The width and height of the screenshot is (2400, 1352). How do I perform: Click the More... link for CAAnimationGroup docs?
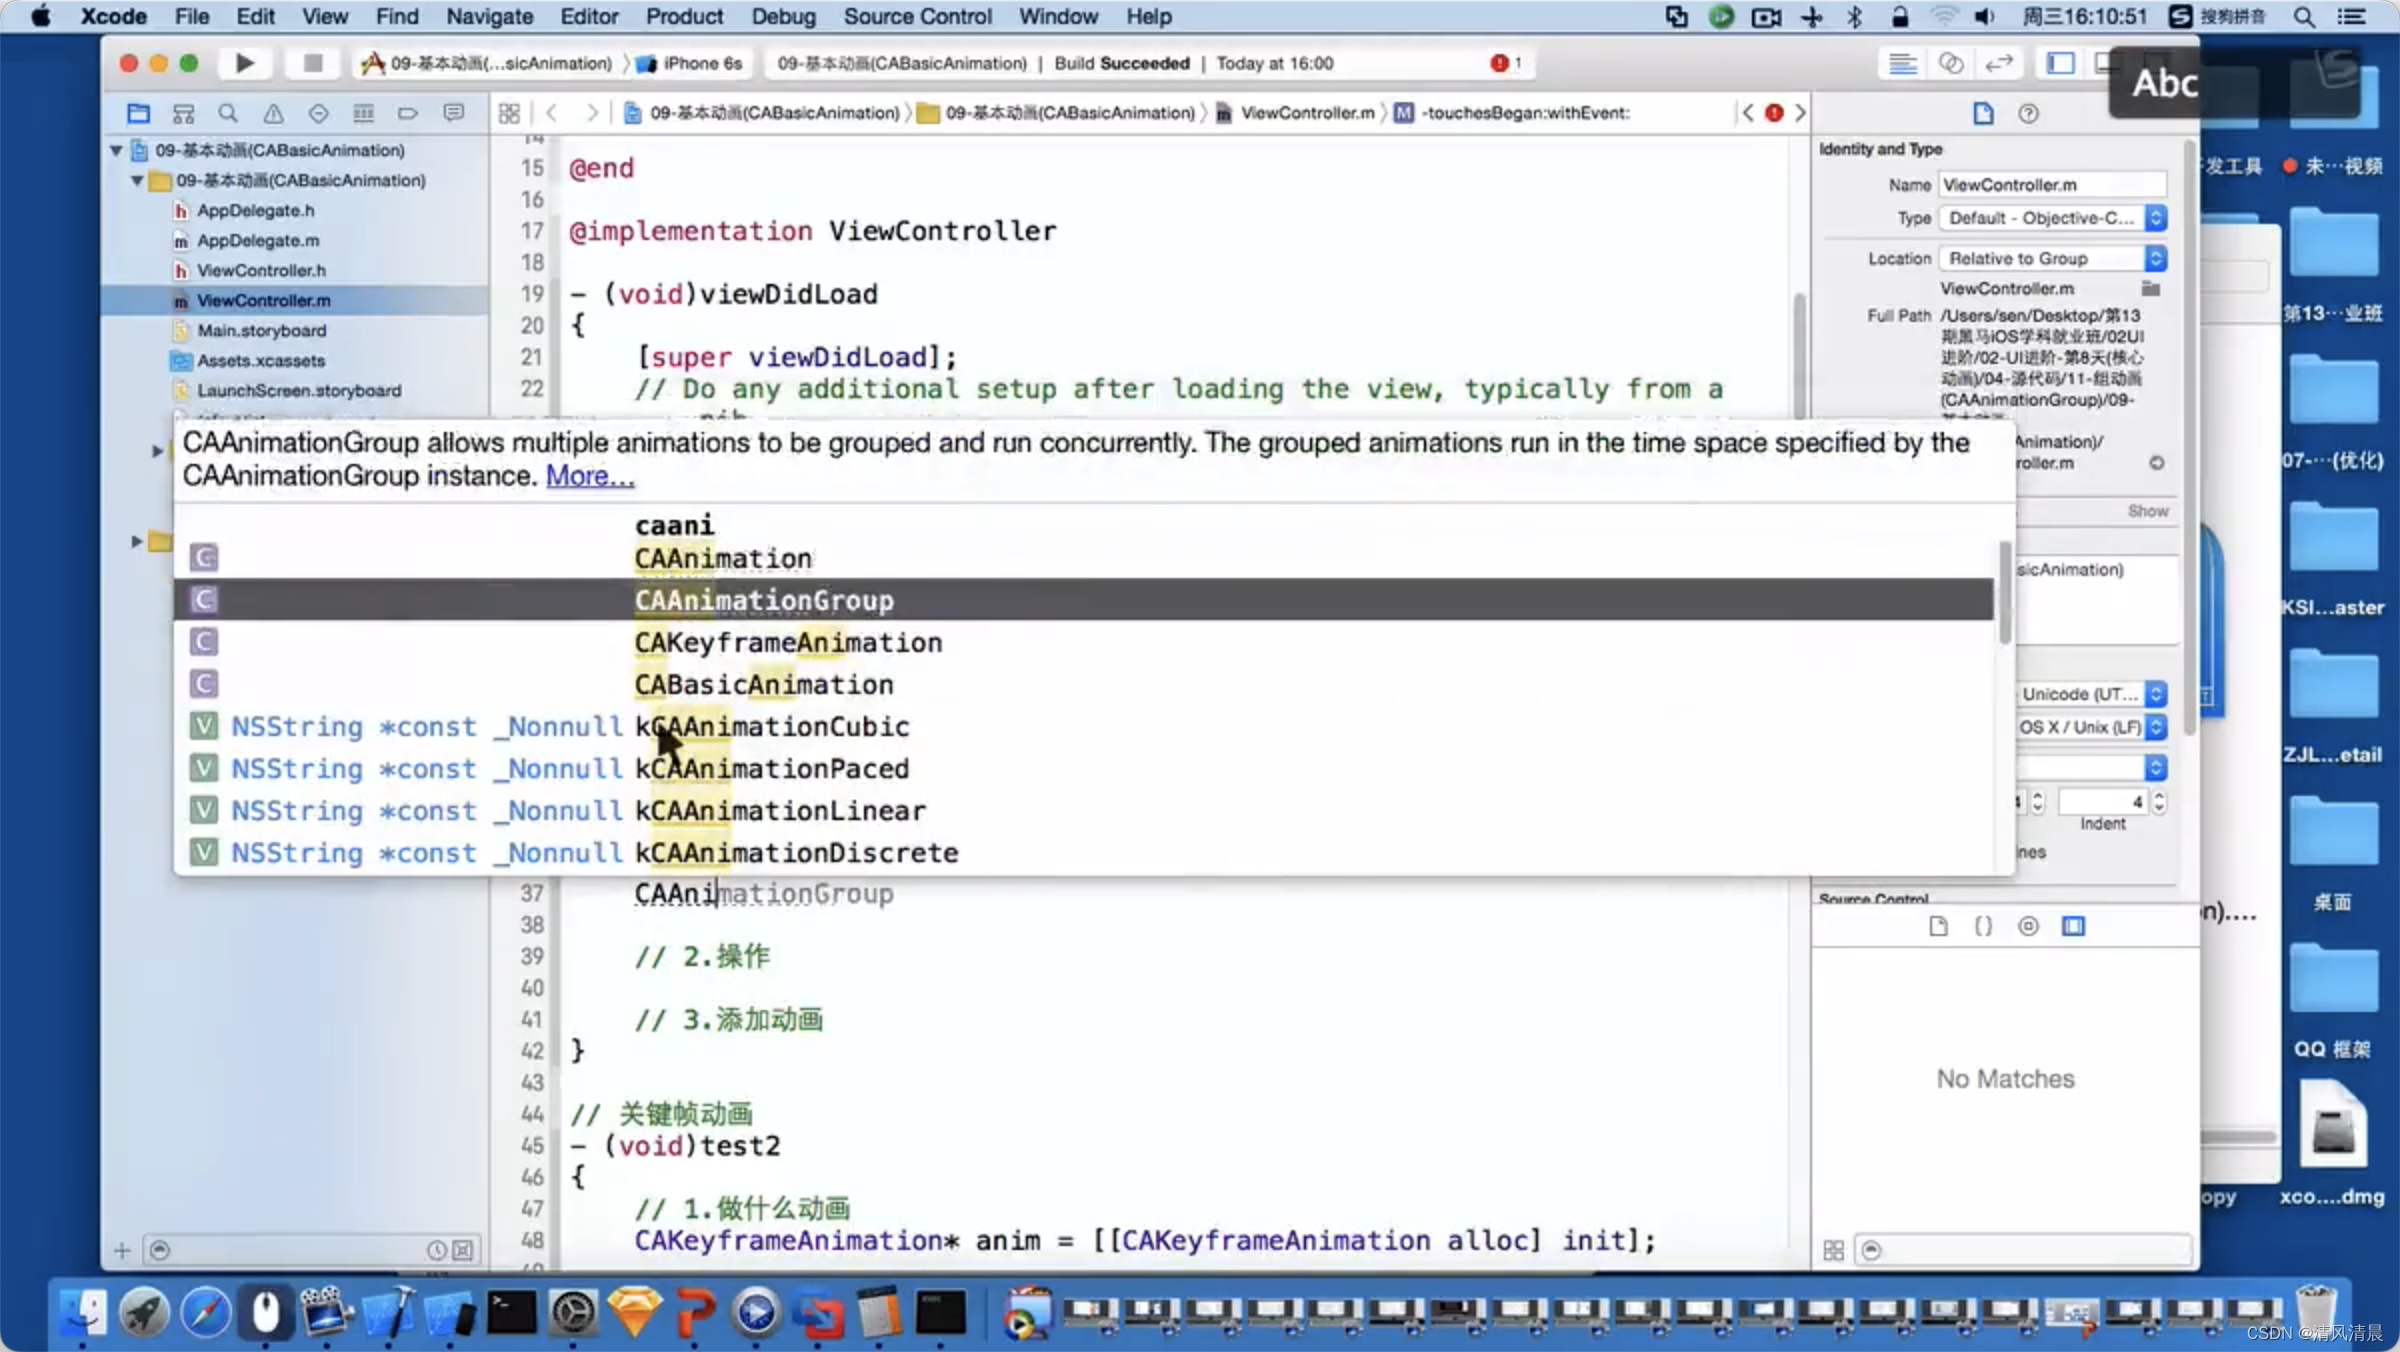[x=588, y=475]
